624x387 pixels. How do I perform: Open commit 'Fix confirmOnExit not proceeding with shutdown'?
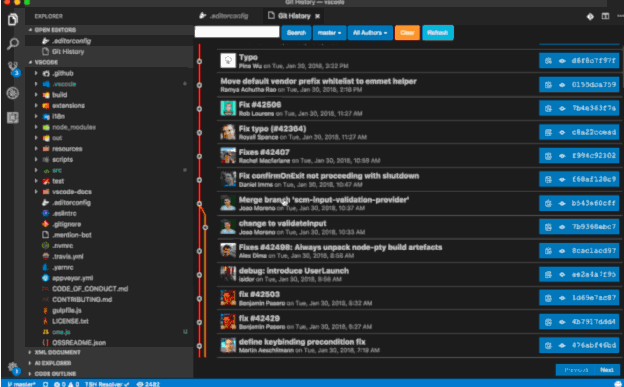[329, 176]
